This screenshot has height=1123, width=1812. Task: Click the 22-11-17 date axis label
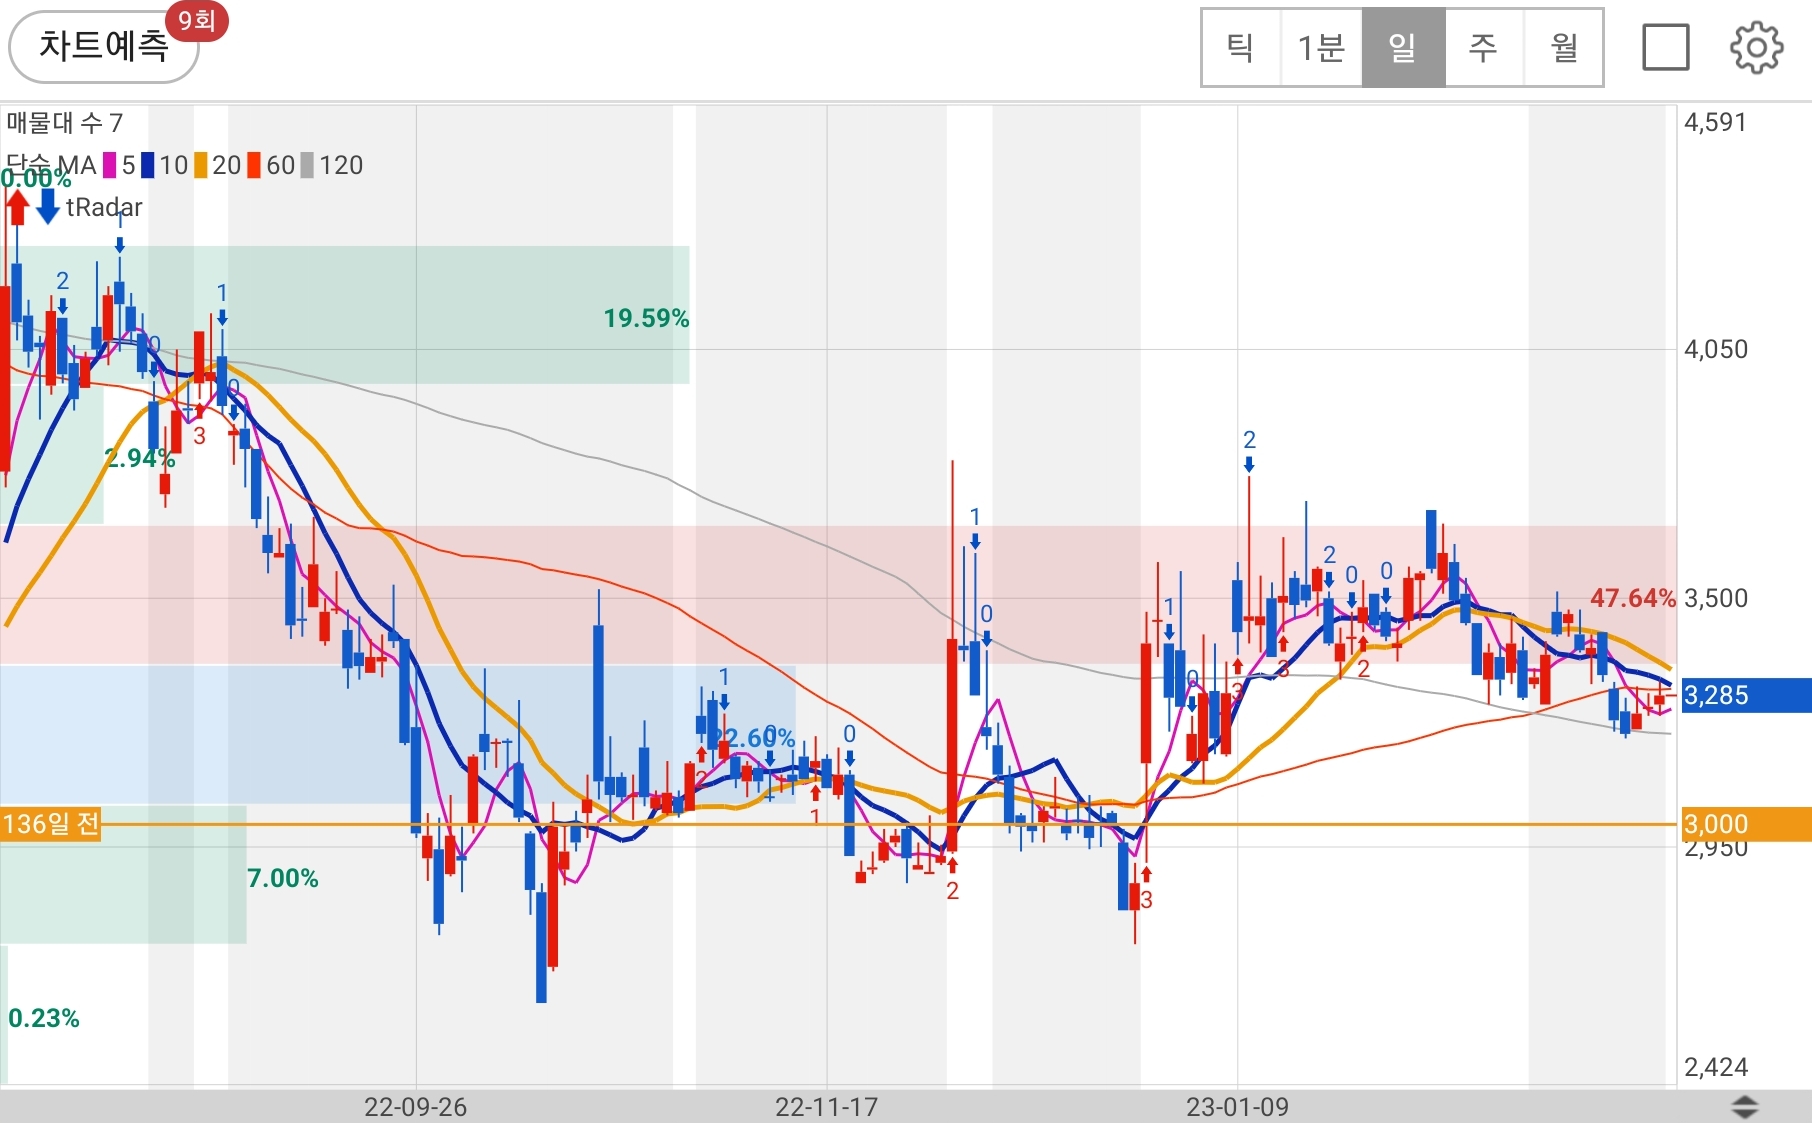[826, 1107]
